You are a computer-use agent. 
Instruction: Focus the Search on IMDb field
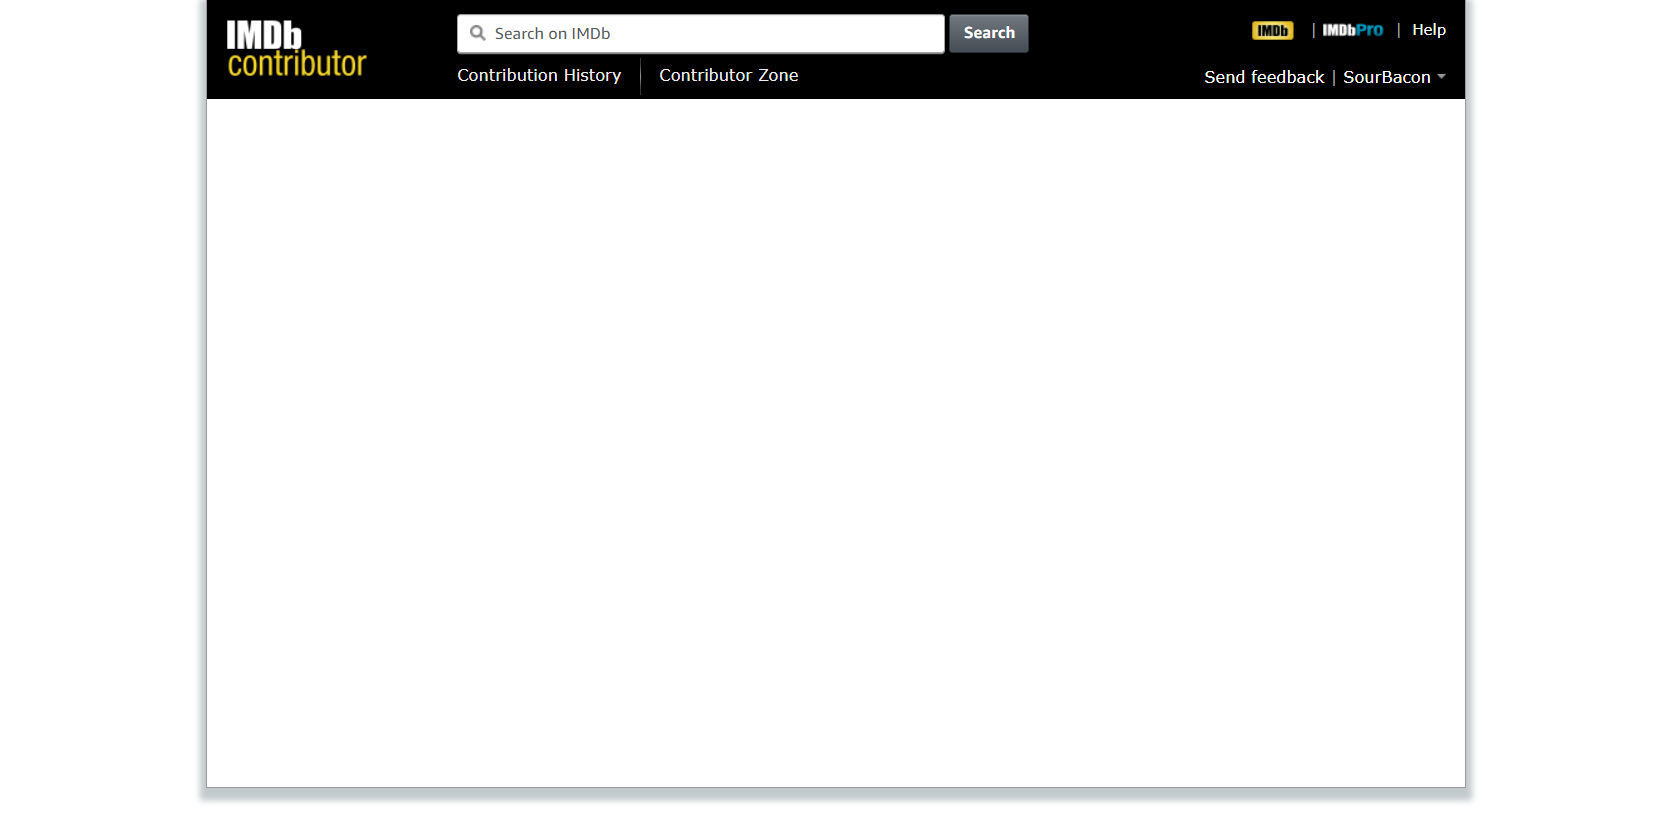pyautogui.click(x=700, y=33)
